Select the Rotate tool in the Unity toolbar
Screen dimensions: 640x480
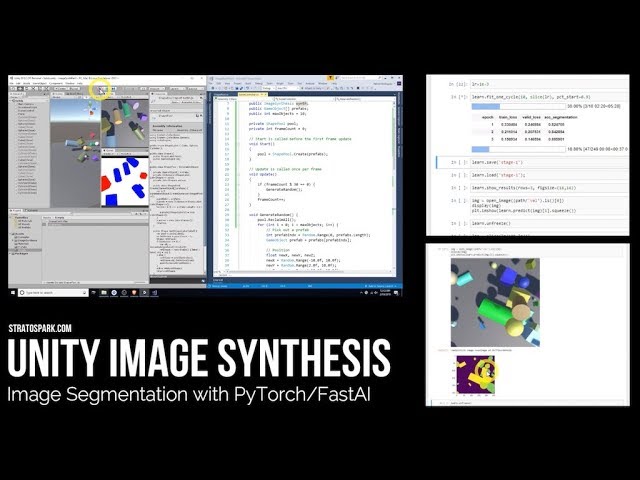click(x=27, y=89)
